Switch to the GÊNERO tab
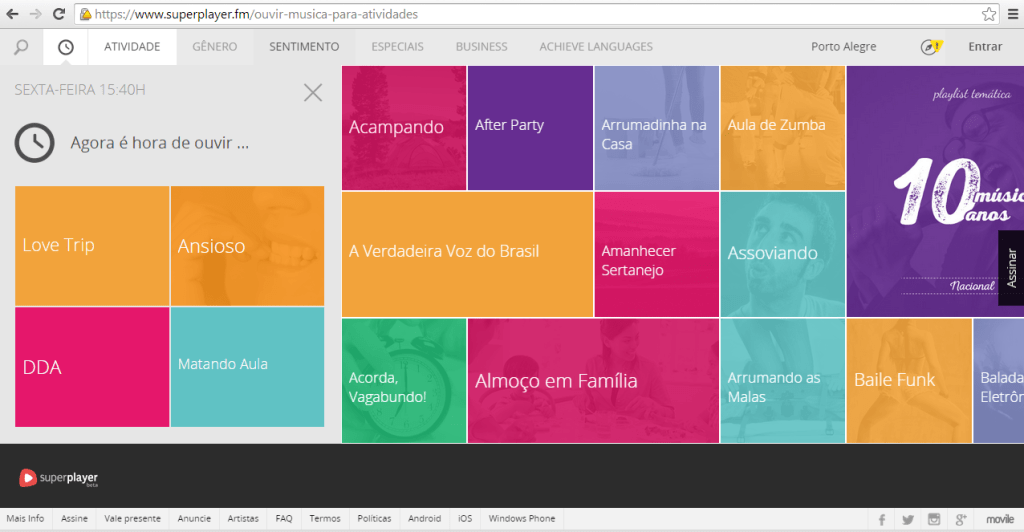This screenshot has height=532, width=1024. coord(214,47)
